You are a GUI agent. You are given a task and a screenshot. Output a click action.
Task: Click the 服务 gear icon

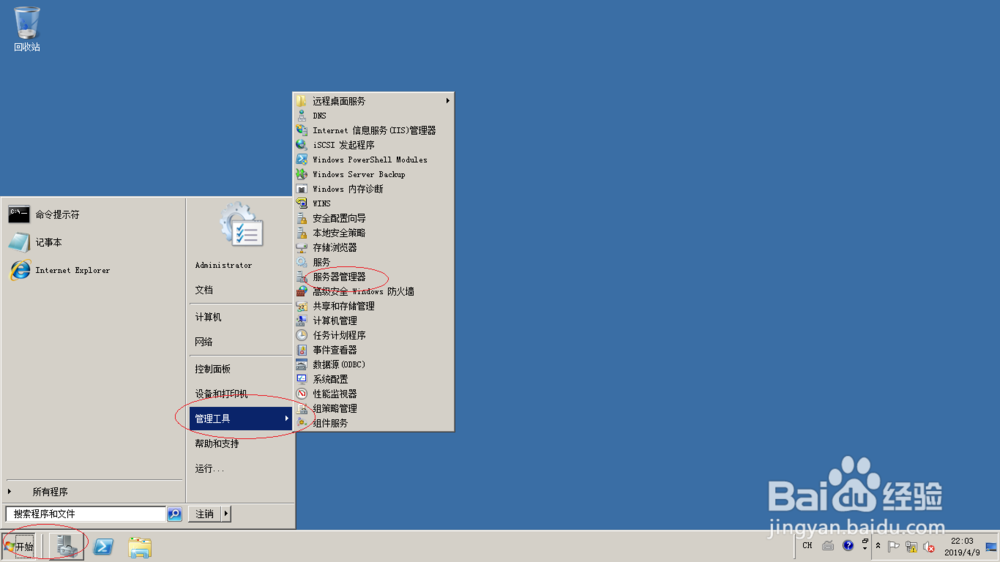[x=302, y=262]
